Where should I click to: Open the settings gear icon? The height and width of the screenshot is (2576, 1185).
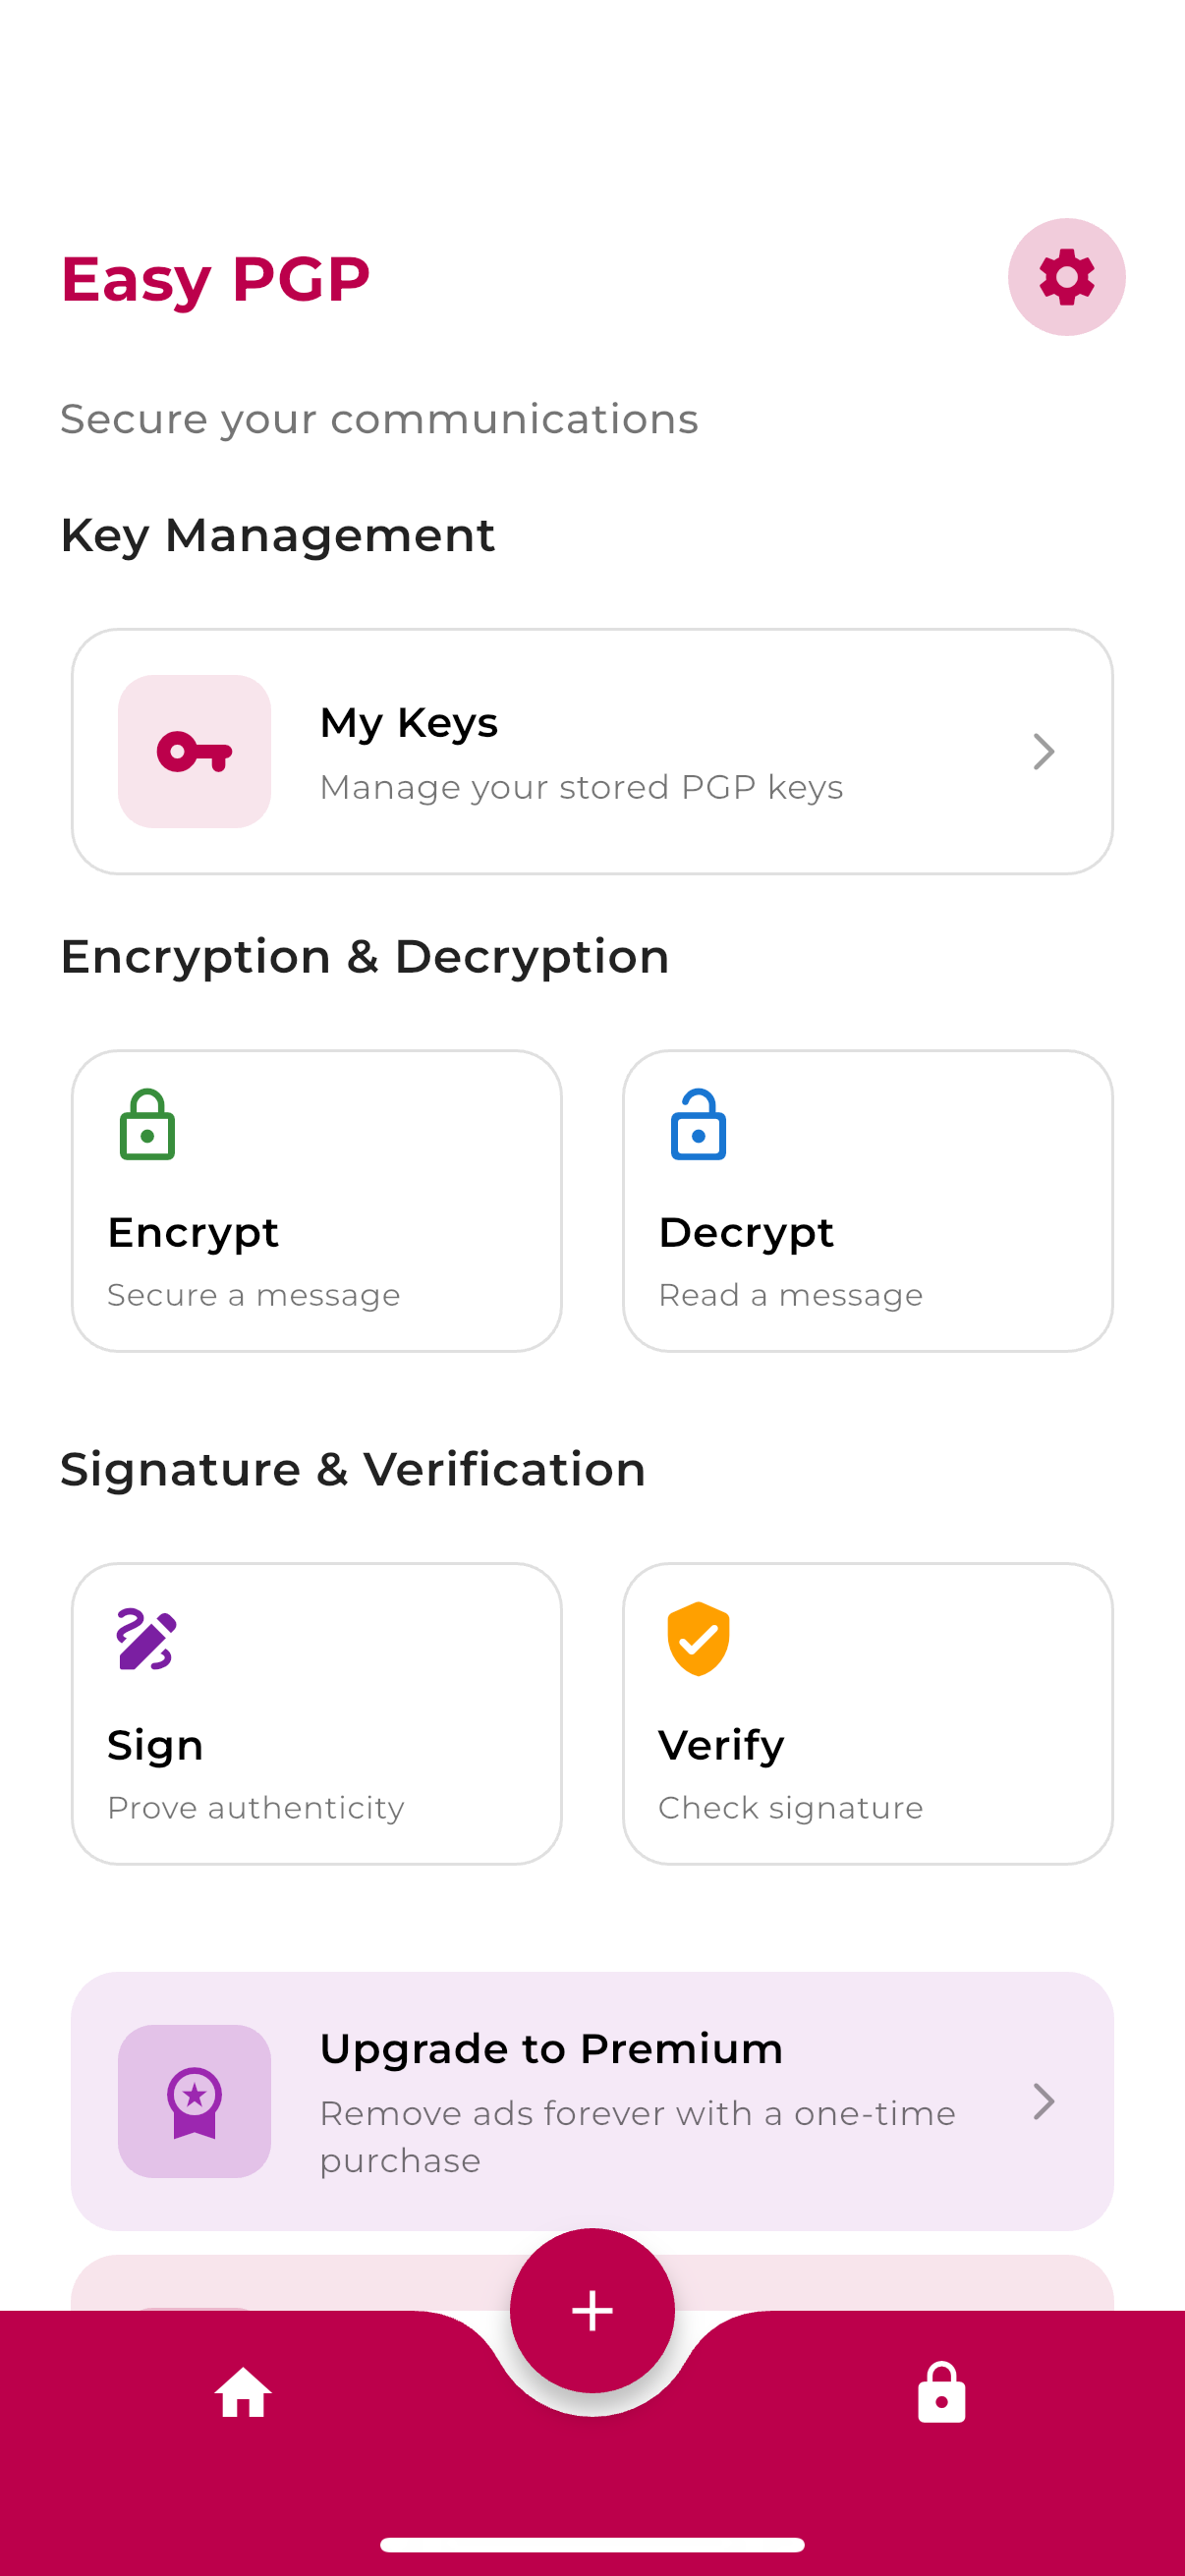pyautogui.click(x=1066, y=277)
